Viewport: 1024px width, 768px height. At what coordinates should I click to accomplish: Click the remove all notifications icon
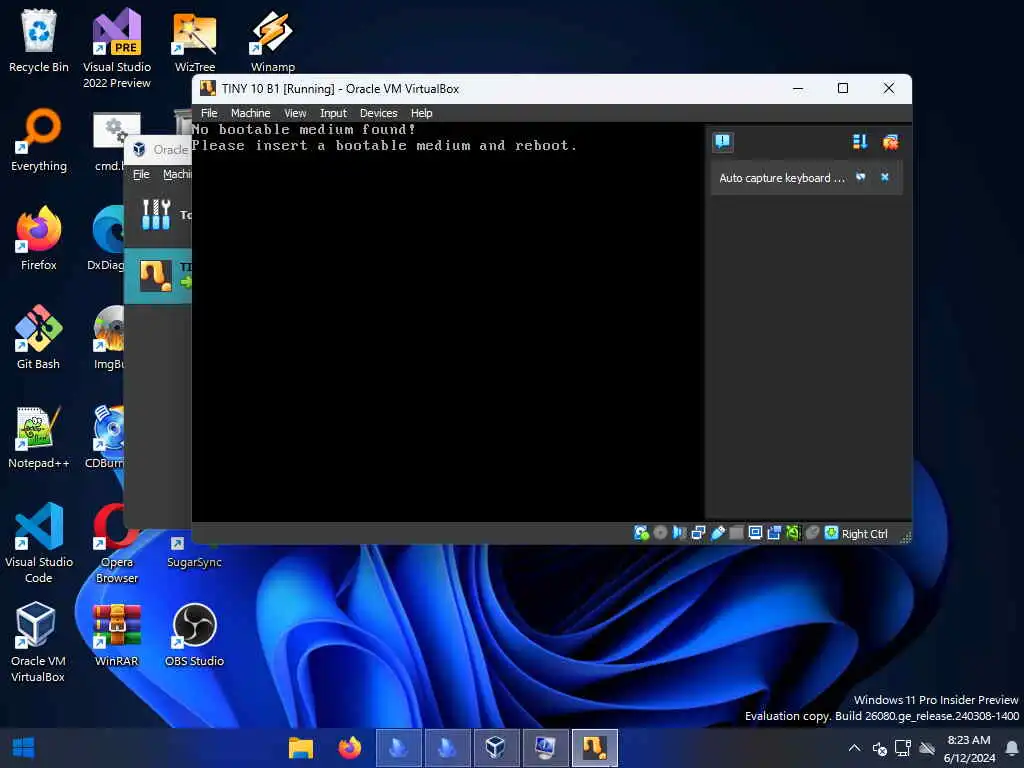click(890, 142)
